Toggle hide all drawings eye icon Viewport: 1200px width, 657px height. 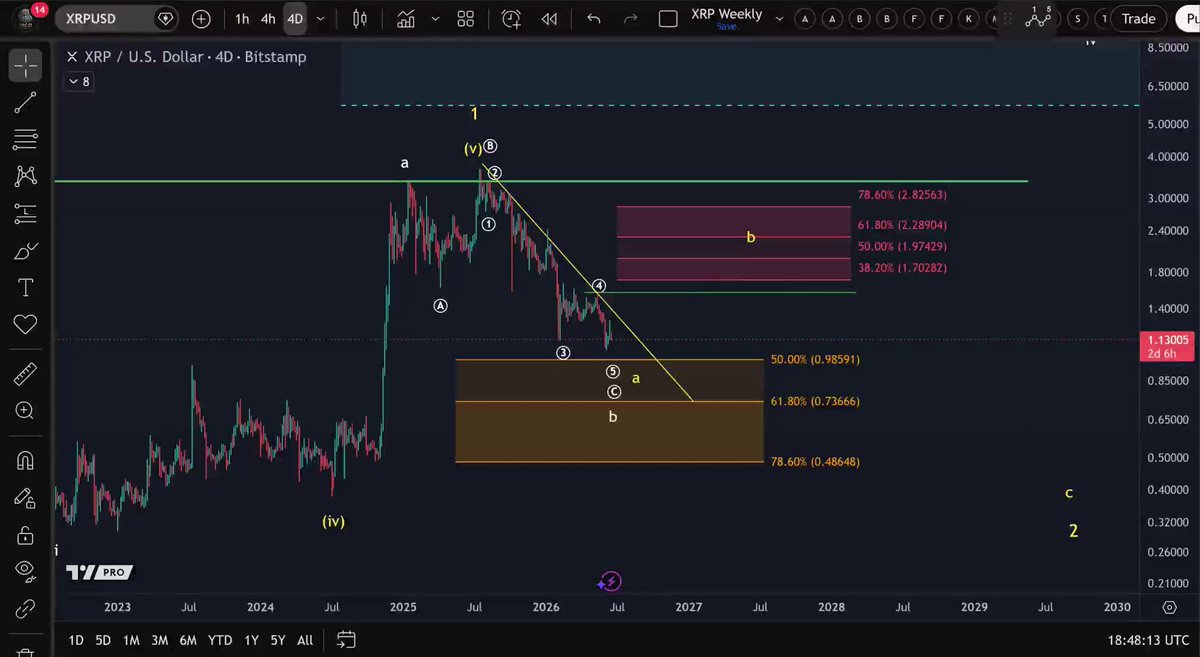(x=25, y=571)
